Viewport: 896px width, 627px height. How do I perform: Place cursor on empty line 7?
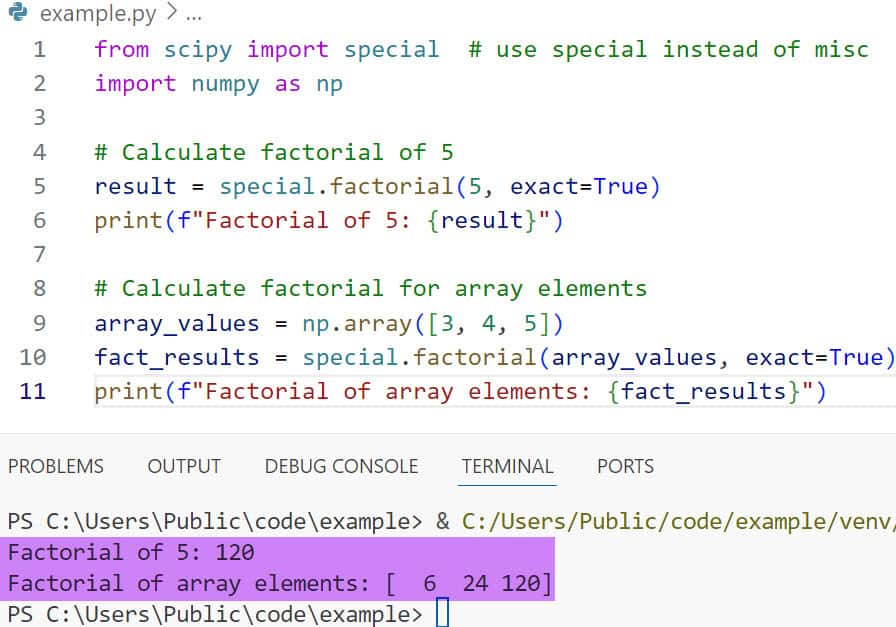[x=300, y=254]
